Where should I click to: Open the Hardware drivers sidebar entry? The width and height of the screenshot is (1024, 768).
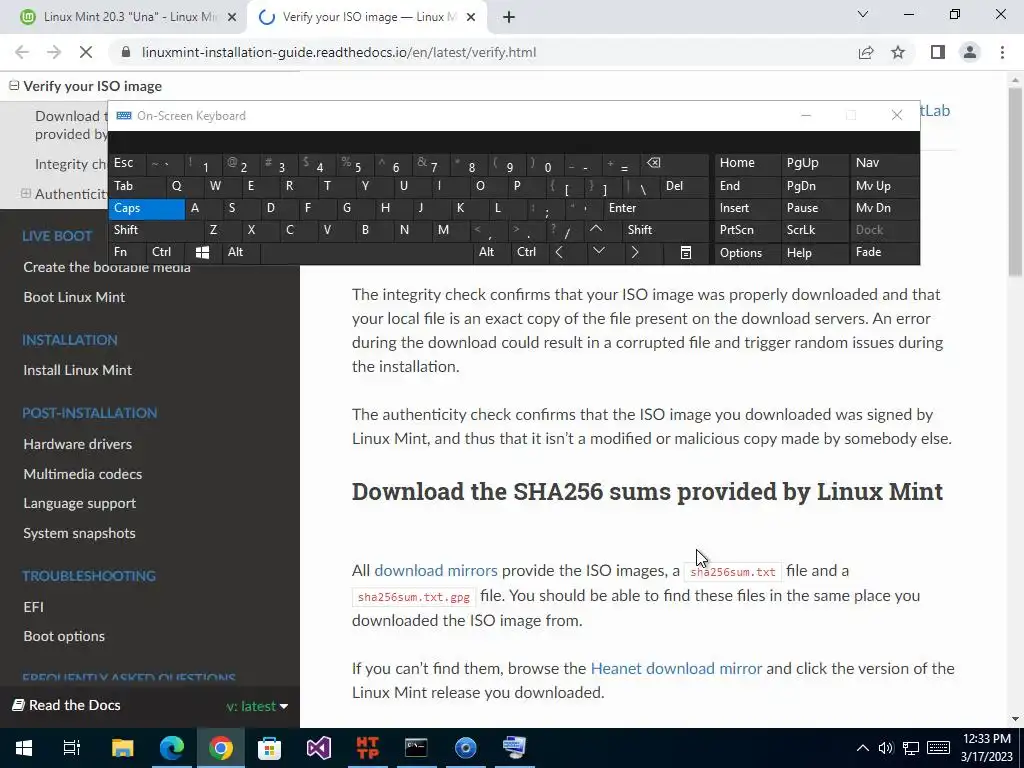click(77, 444)
